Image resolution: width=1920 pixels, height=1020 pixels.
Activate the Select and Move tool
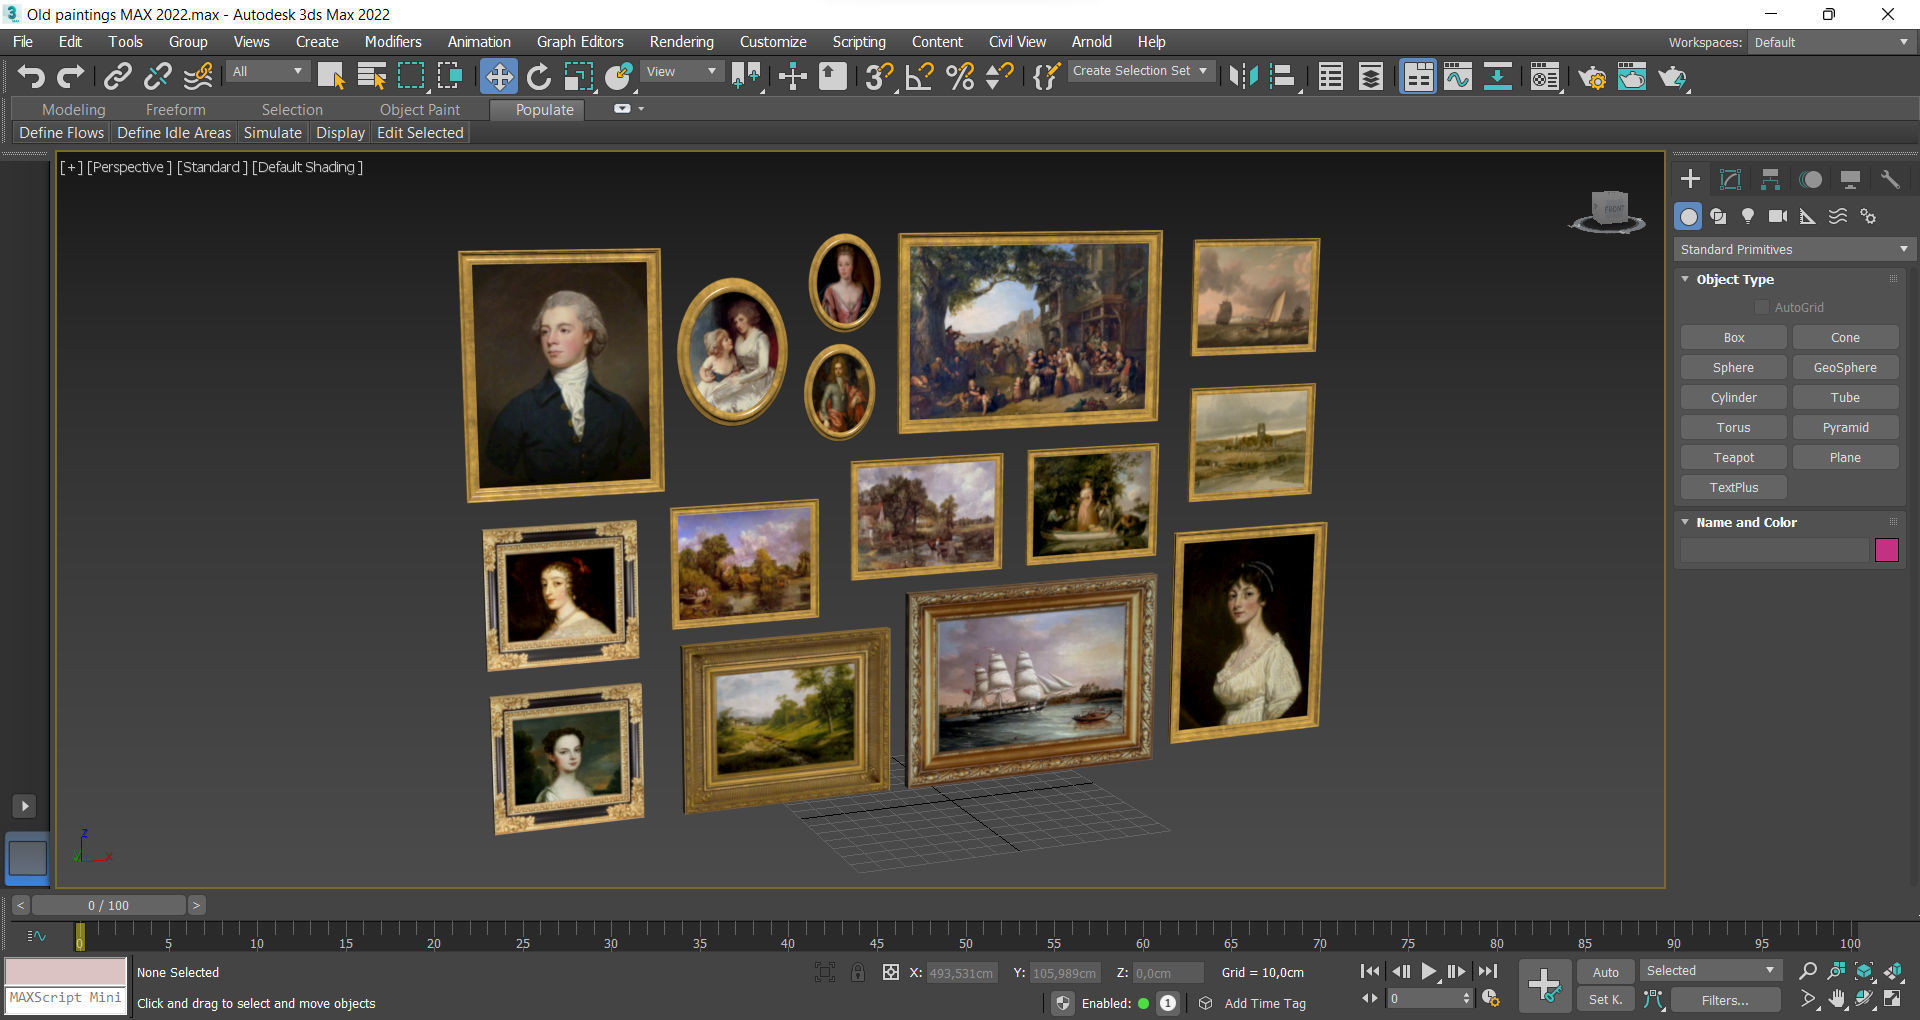pos(499,76)
